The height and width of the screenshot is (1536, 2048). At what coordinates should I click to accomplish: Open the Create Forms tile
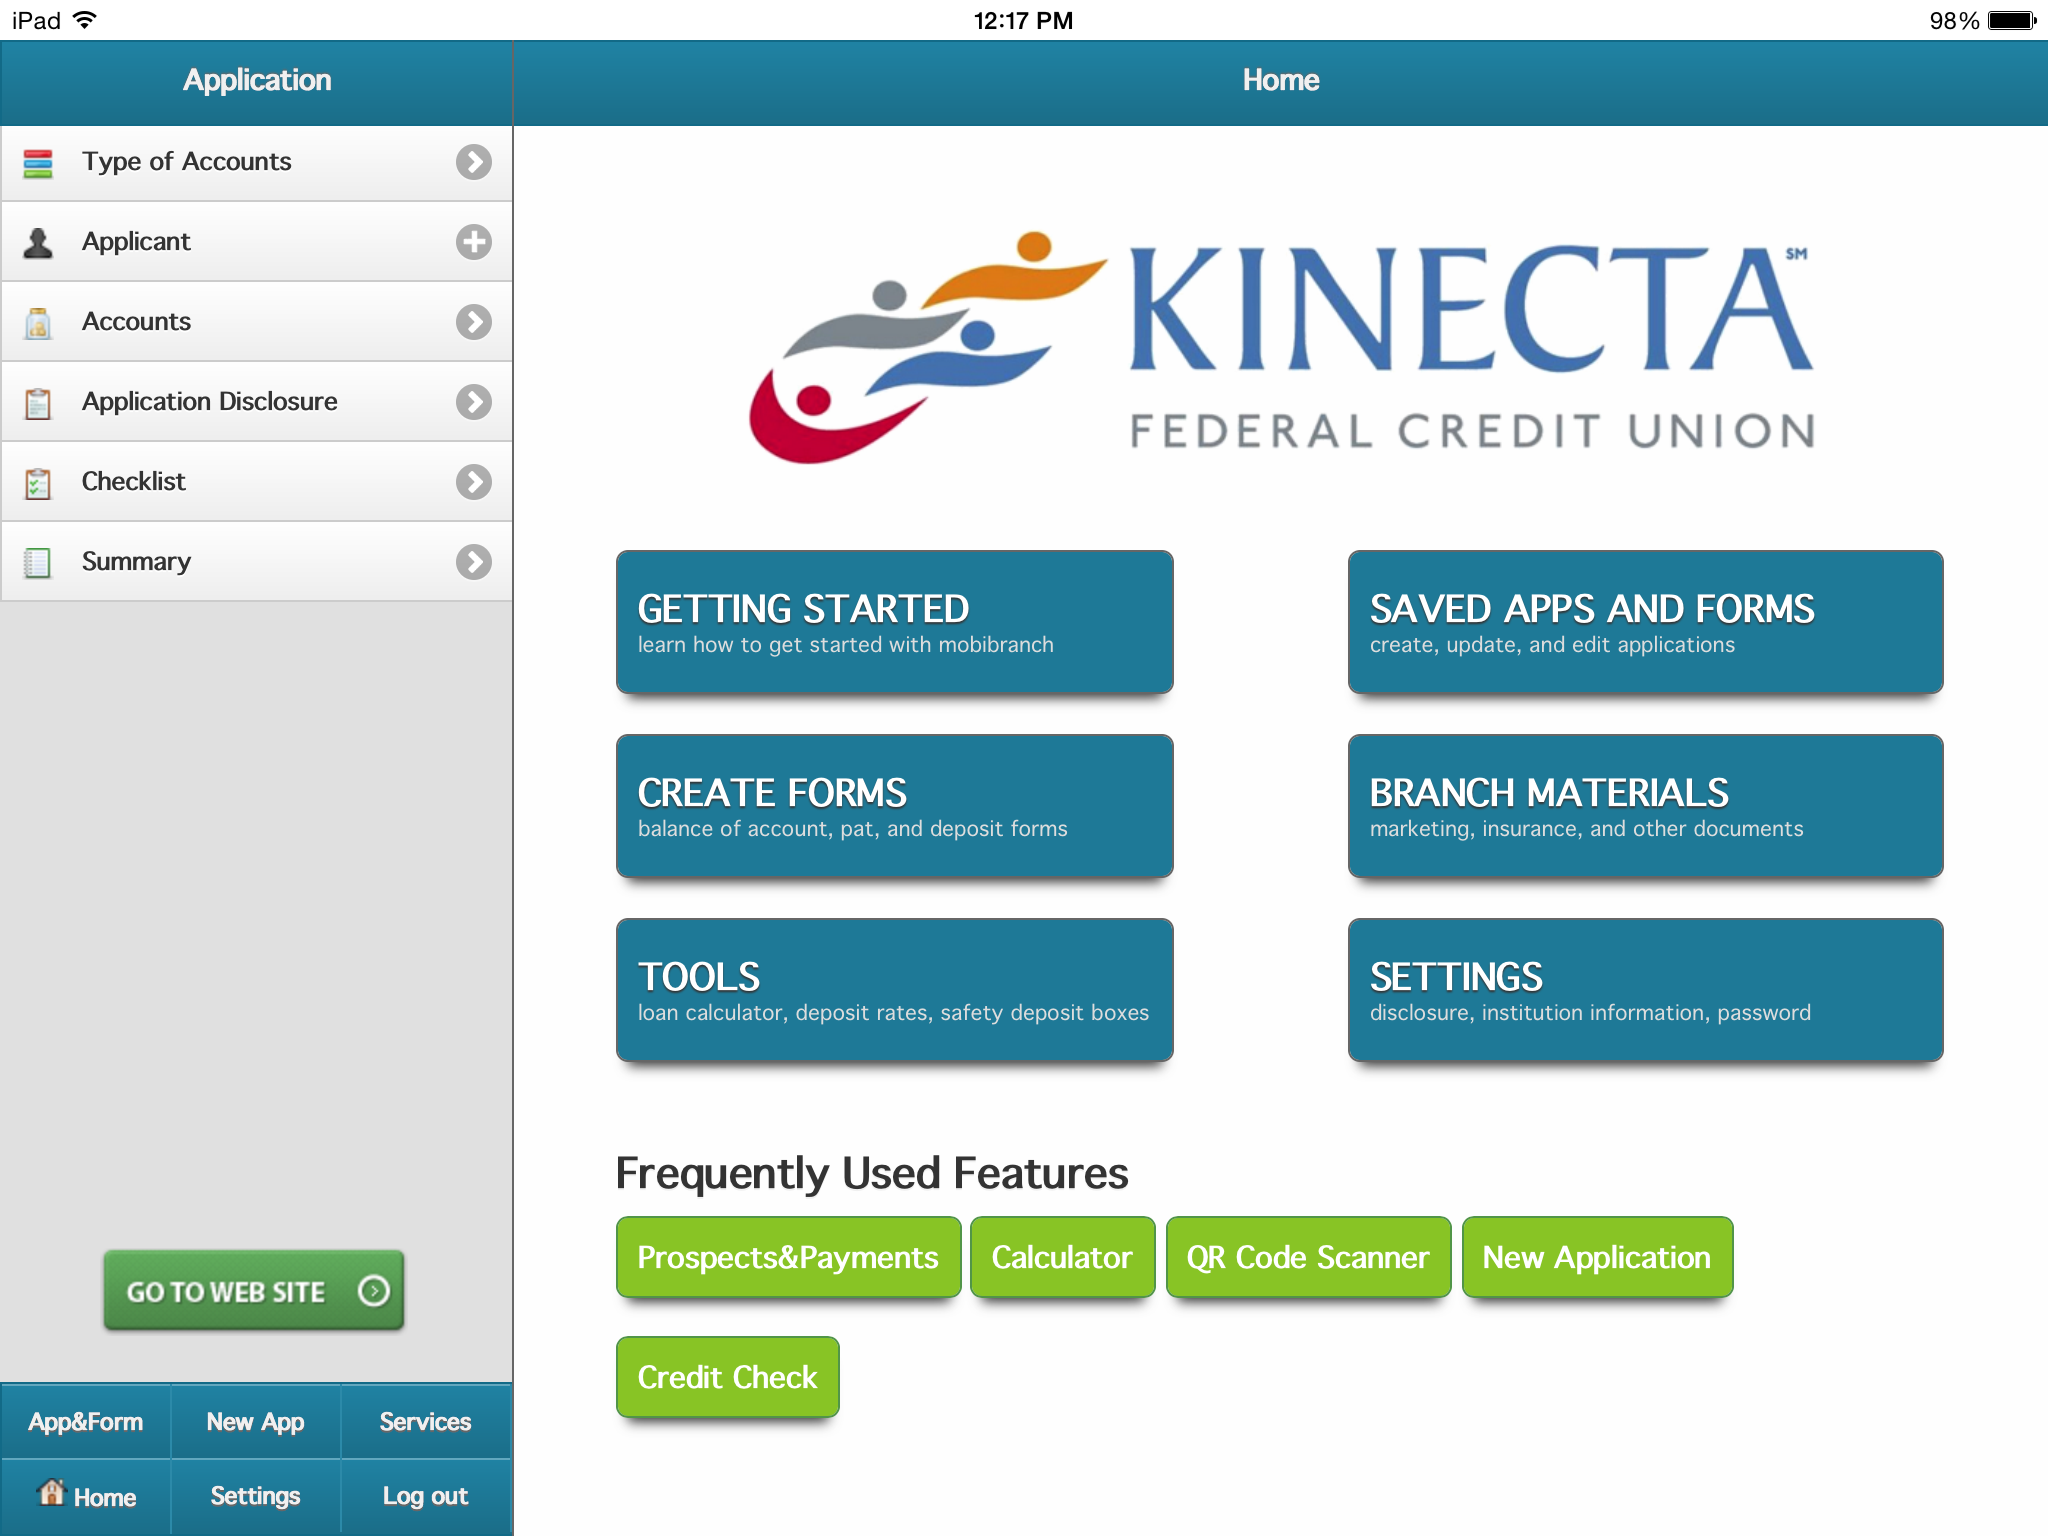(895, 806)
